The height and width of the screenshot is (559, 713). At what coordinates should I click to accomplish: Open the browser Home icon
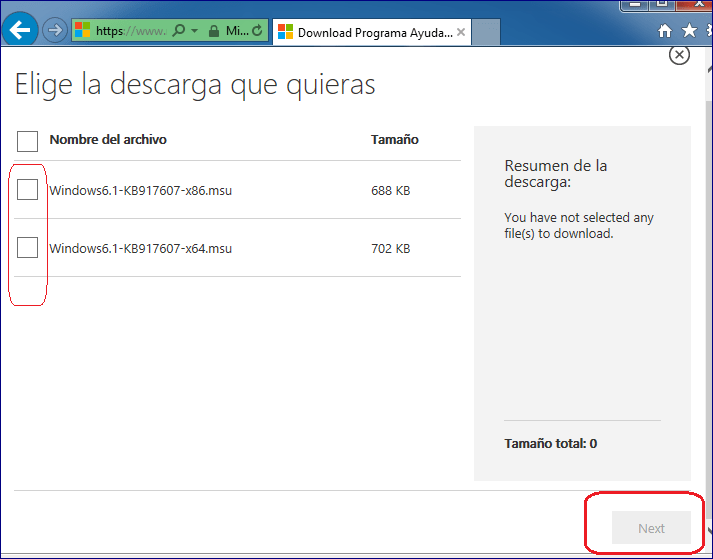(x=665, y=31)
